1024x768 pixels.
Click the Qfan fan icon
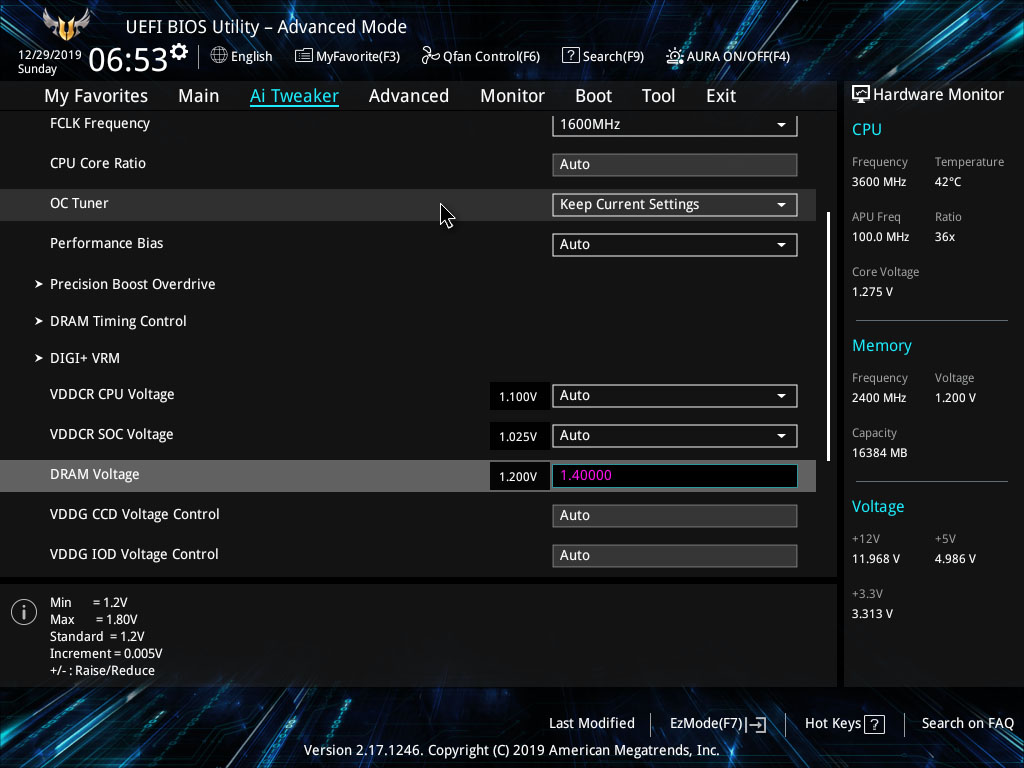pos(430,56)
